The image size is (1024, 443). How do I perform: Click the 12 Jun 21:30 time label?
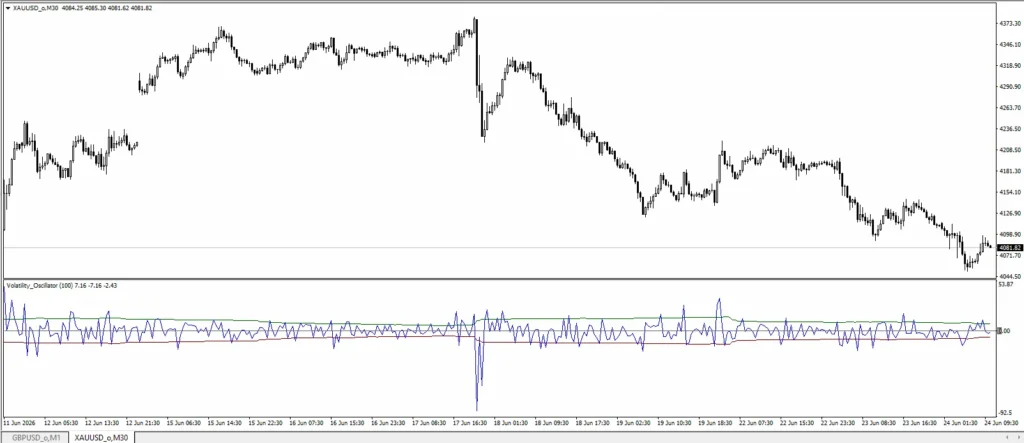pyautogui.click(x=143, y=423)
